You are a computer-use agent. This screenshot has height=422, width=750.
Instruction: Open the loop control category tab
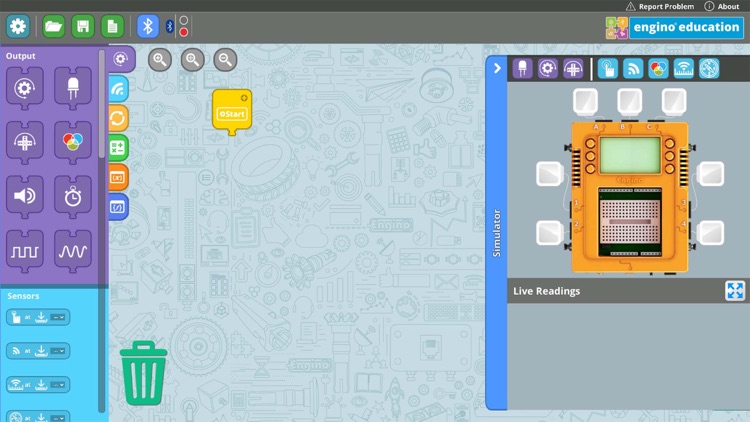[118, 118]
